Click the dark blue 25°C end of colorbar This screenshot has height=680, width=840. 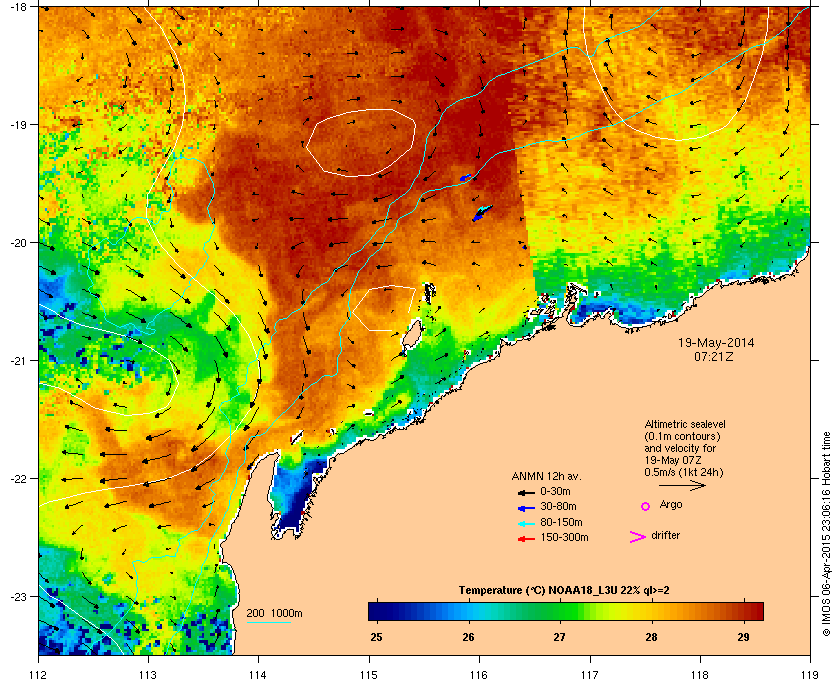coord(375,611)
